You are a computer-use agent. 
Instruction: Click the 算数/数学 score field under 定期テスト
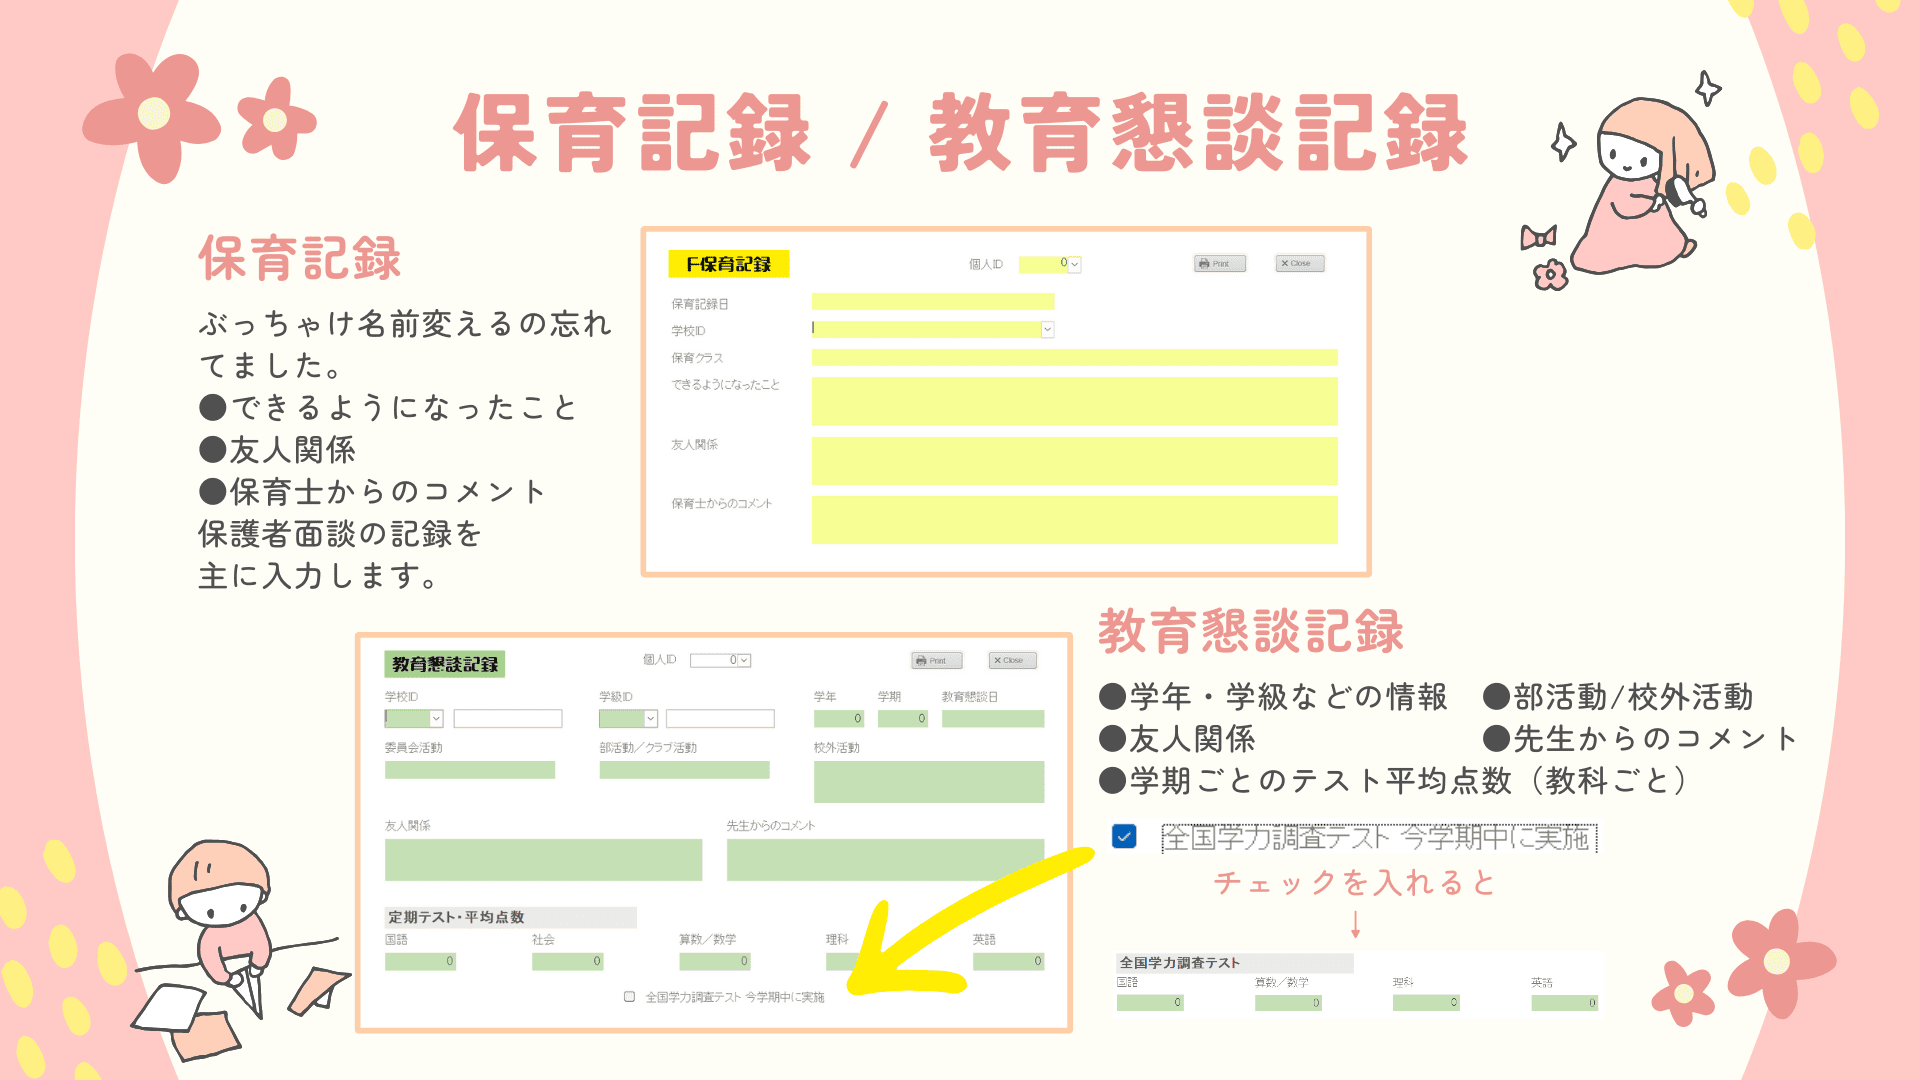[715, 962]
